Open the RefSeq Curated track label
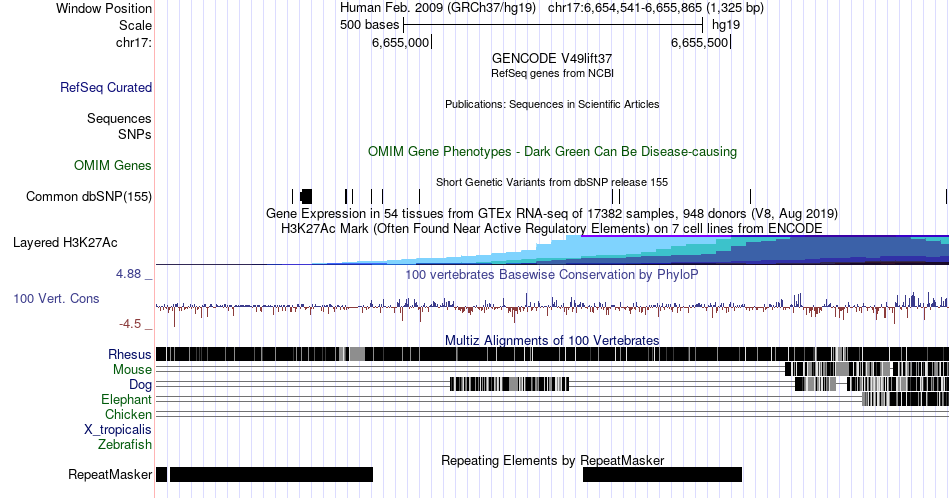Viewport: 950px width, 498px height. coord(105,87)
